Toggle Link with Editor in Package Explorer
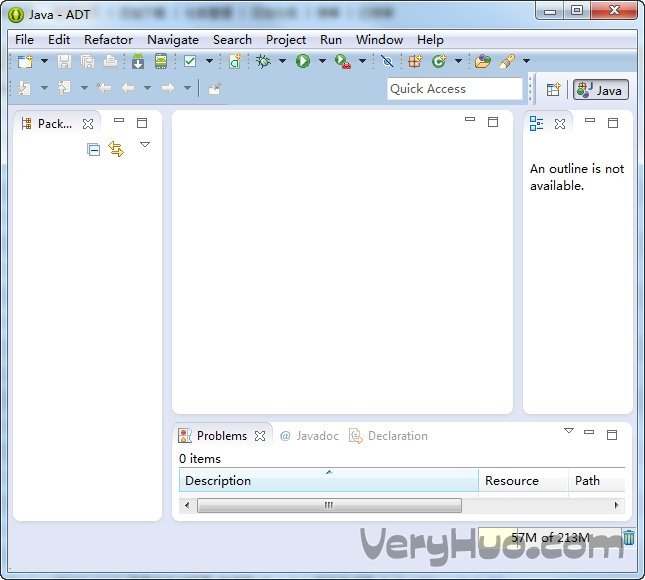The height and width of the screenshot is (580, 645). [116, 149]
